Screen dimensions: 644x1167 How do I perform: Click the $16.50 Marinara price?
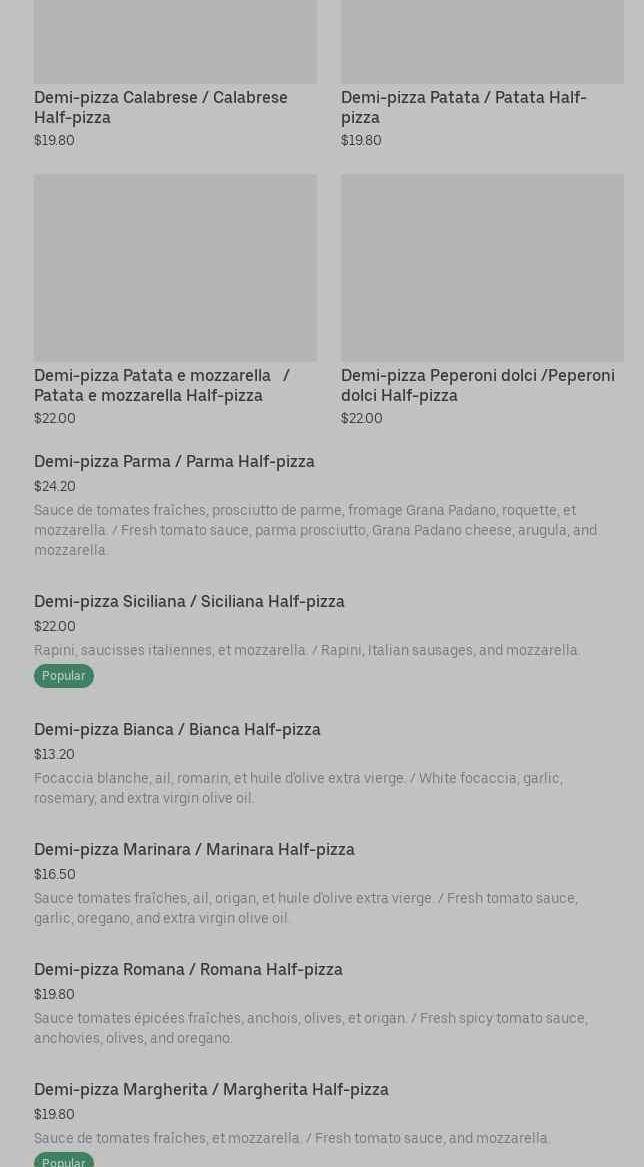55,874
